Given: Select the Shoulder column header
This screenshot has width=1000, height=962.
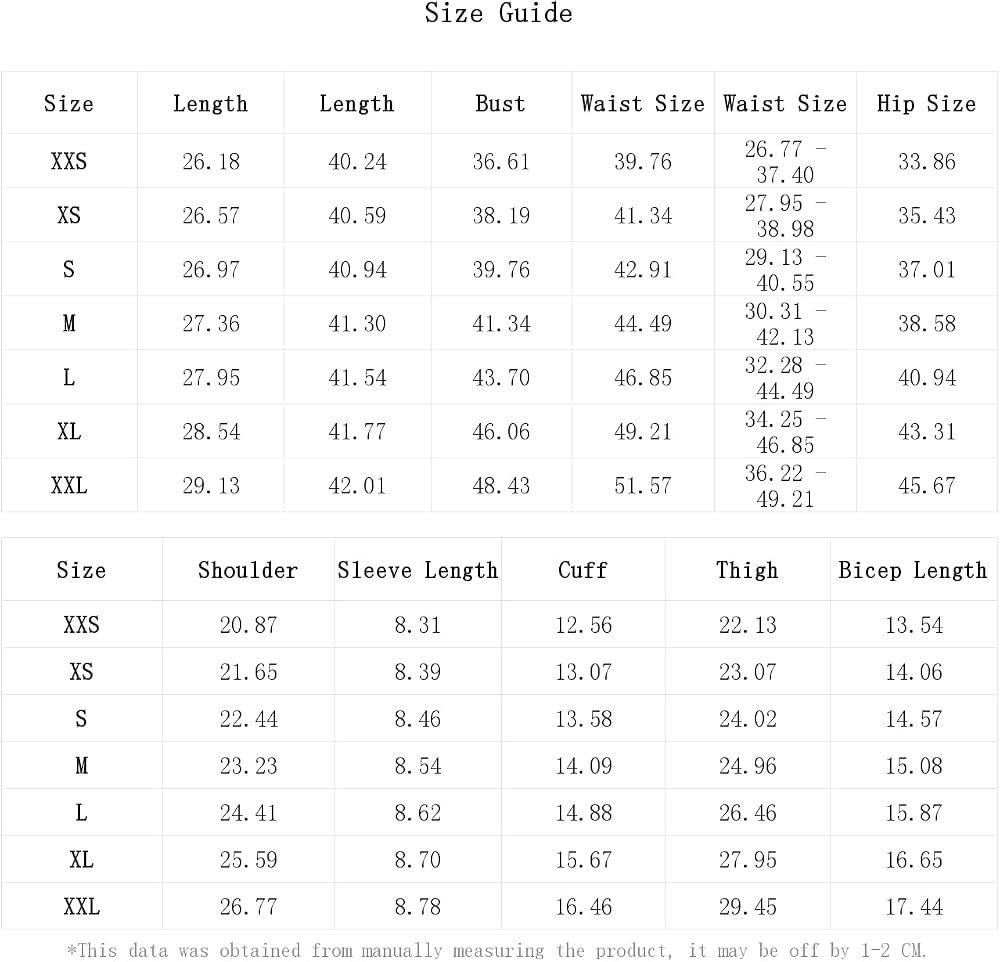Looking at the screenshot, I should click(248, 570).
